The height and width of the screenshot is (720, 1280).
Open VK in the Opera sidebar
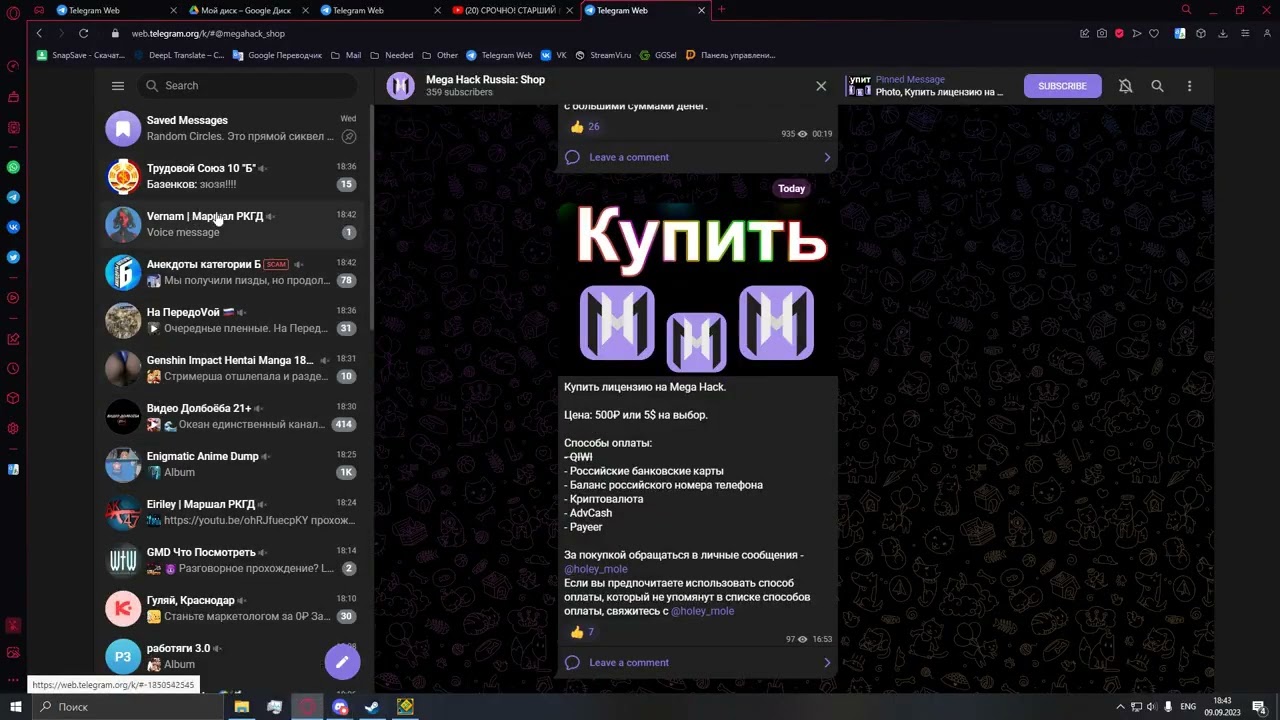click(13, 227)
